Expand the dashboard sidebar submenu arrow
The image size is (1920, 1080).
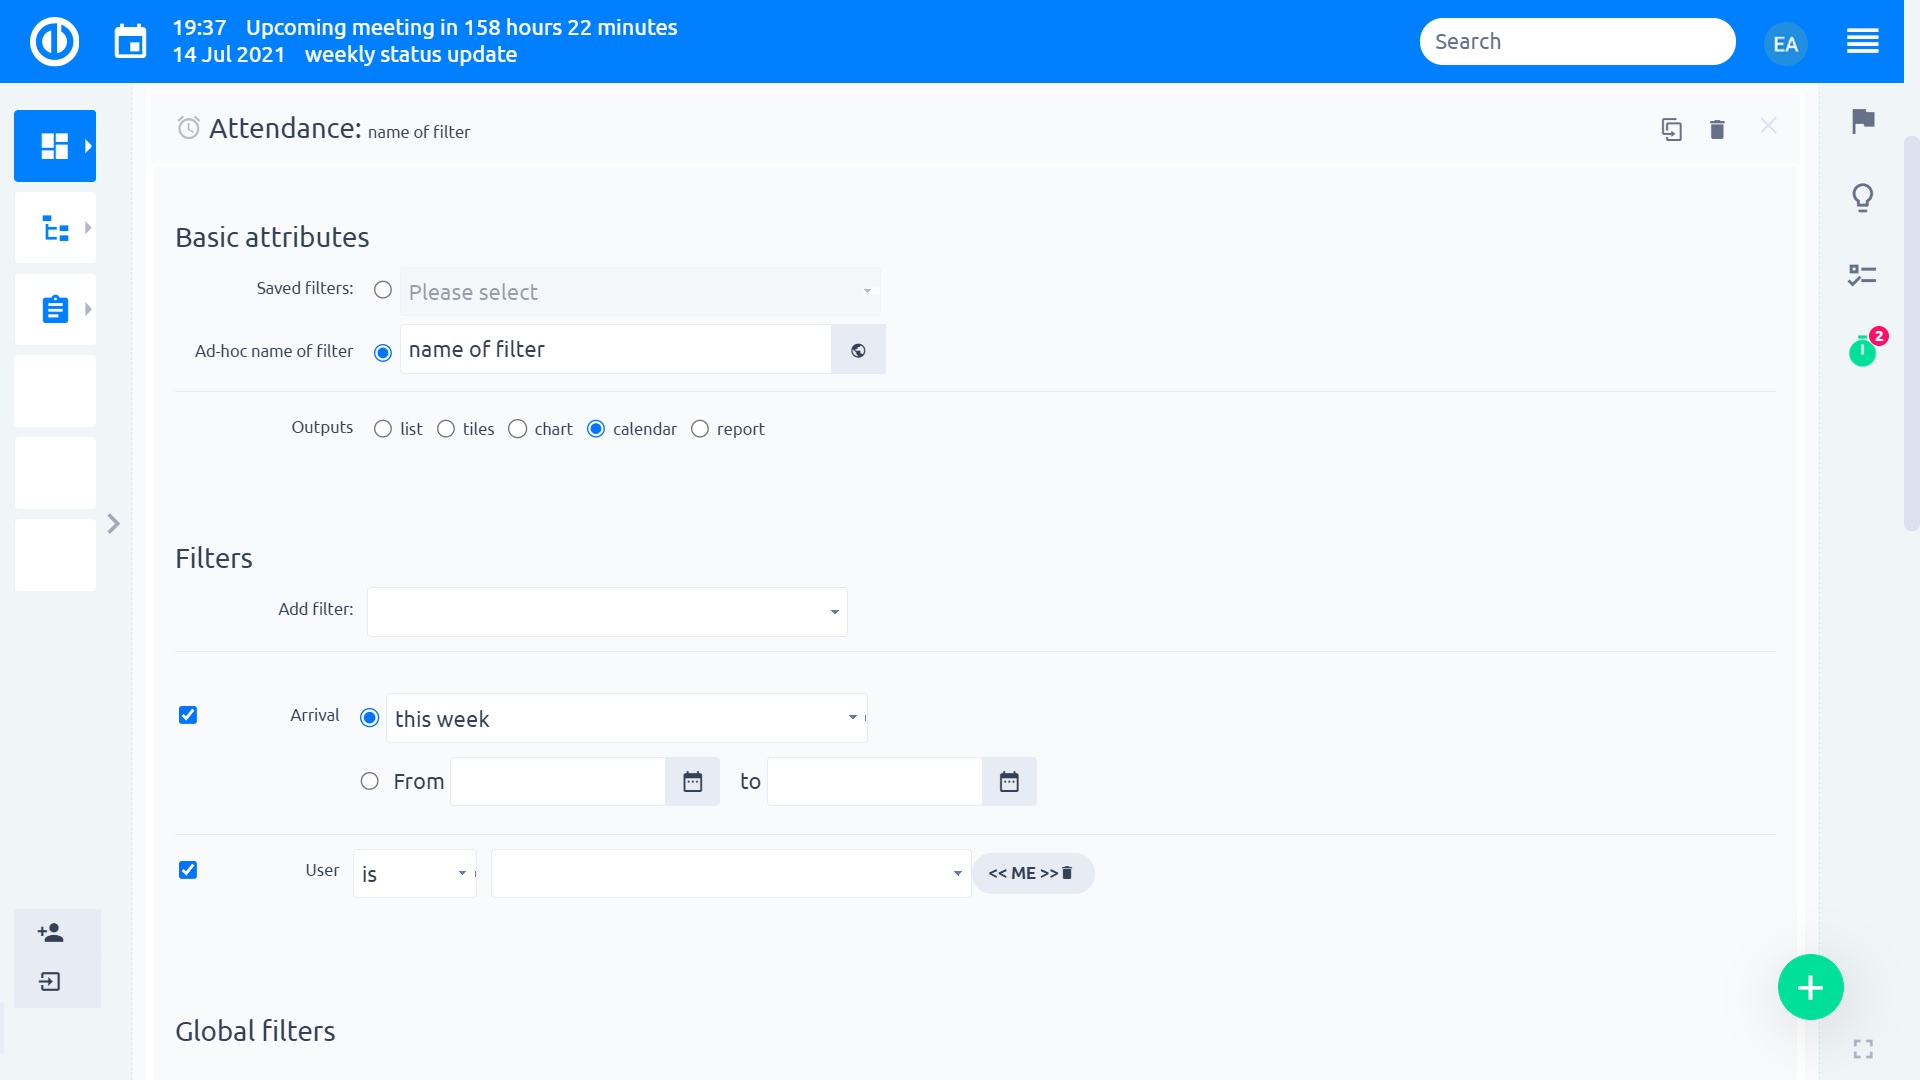pyautogui.click(x=88, y=146)
